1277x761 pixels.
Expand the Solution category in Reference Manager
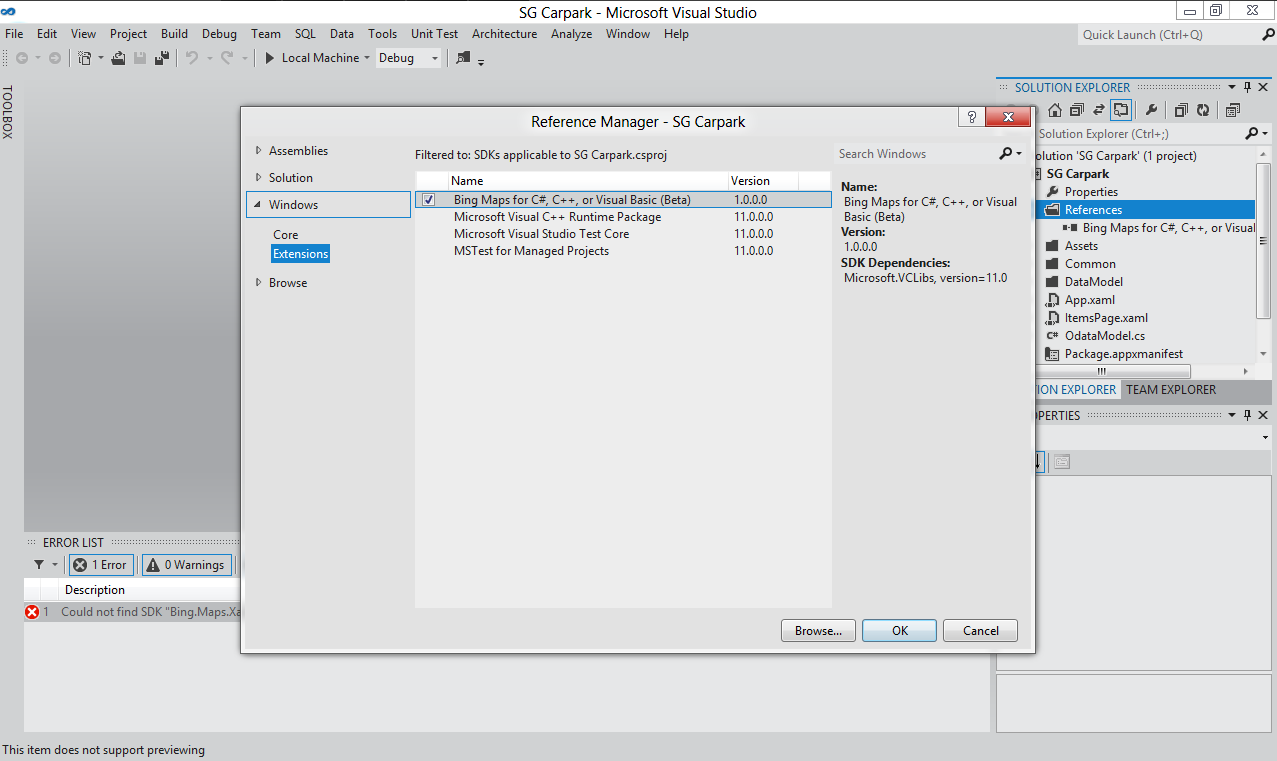pos(259,178)
